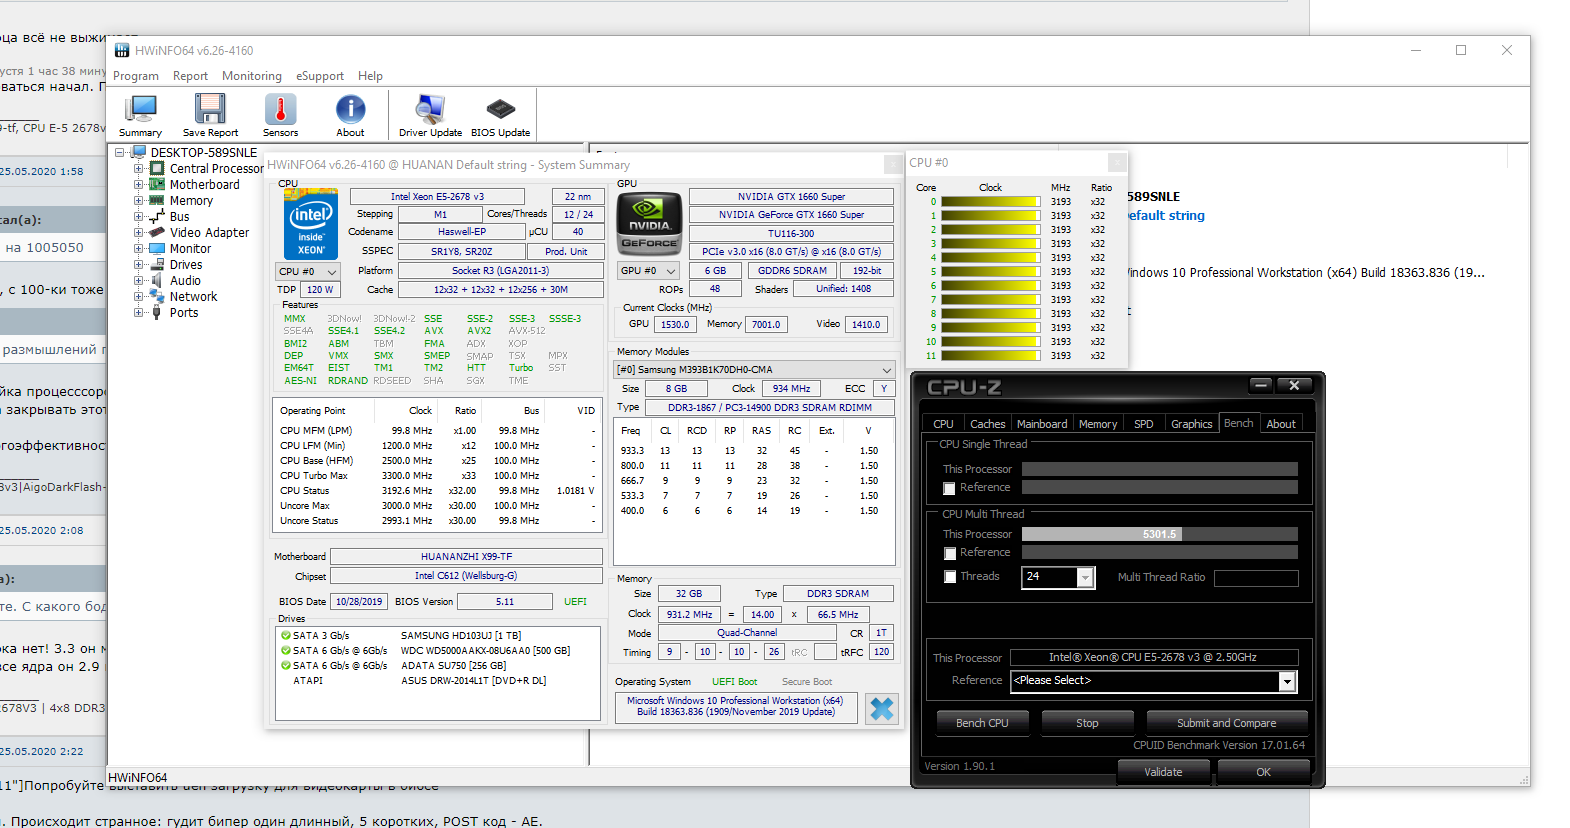Switch to the Mainboard tab in CPU-Z
The width and height of the screenshot is (1570, 828).
(x=1041, y=424)
